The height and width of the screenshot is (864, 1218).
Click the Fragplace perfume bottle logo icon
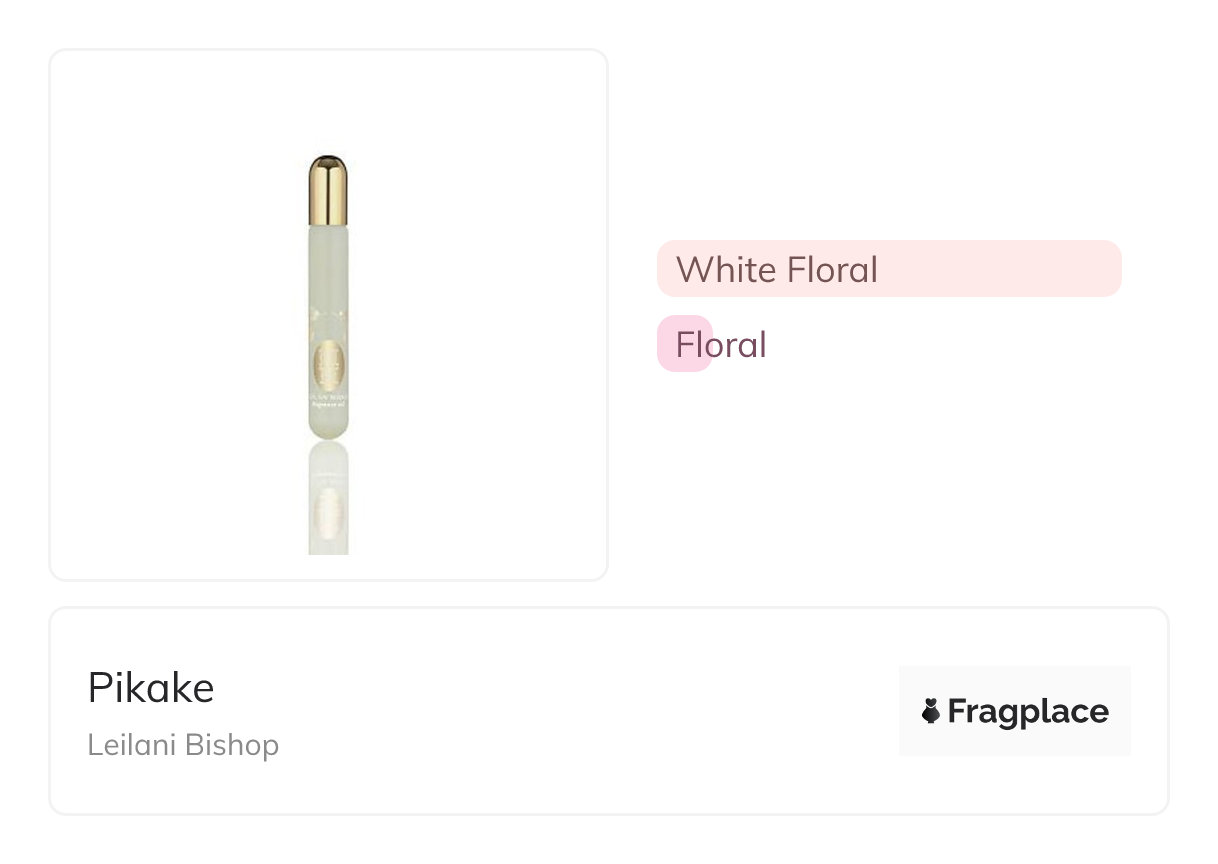pos(931,712)
